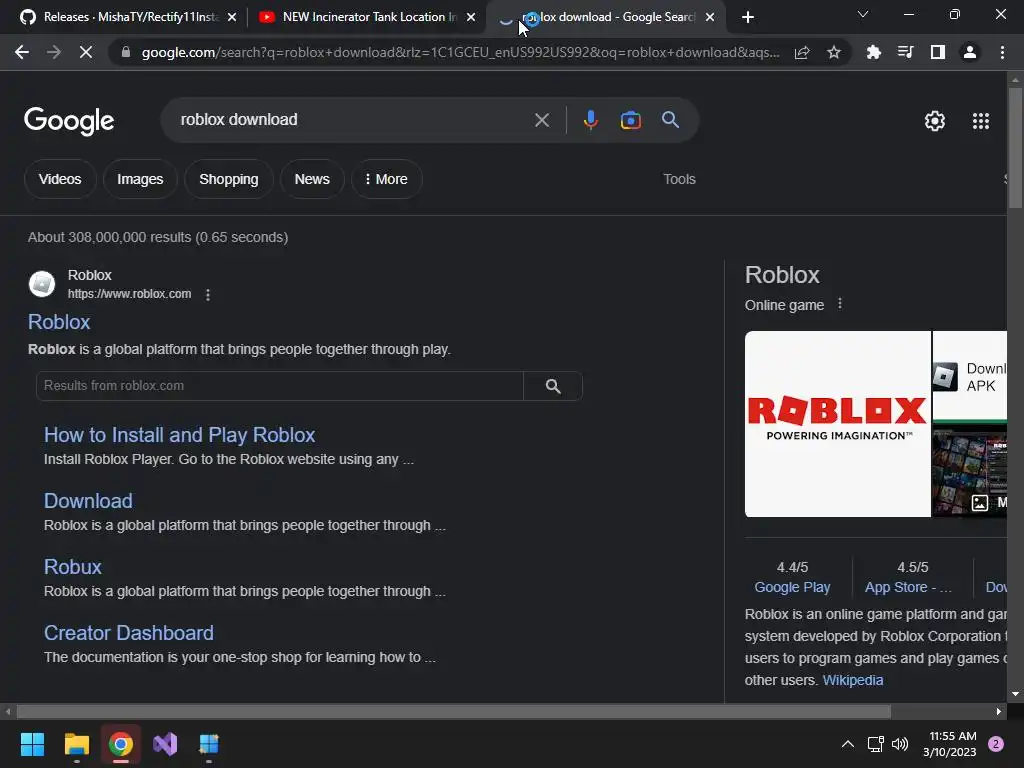Open Chrome three-dot menu
Screen dimensions: 1024x768
[x=1002, y=52]
